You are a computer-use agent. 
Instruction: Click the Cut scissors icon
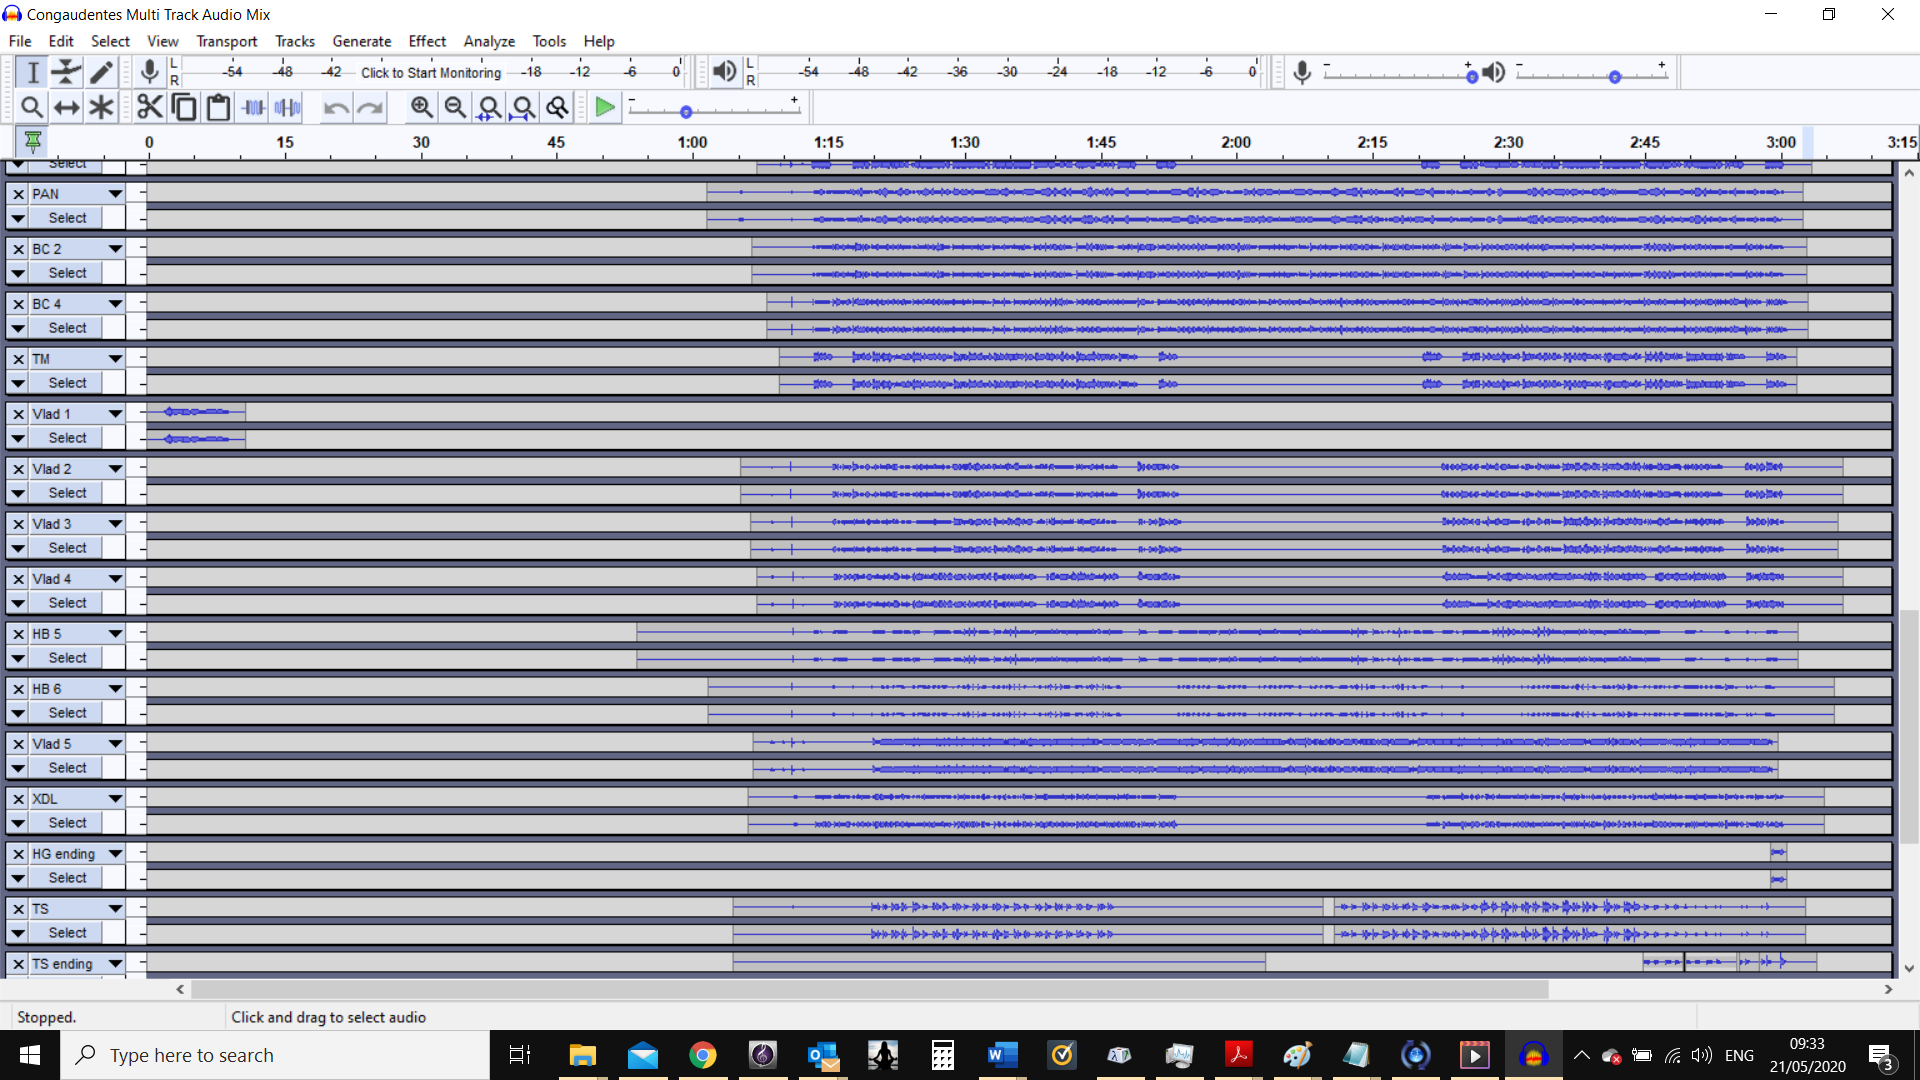150,107
